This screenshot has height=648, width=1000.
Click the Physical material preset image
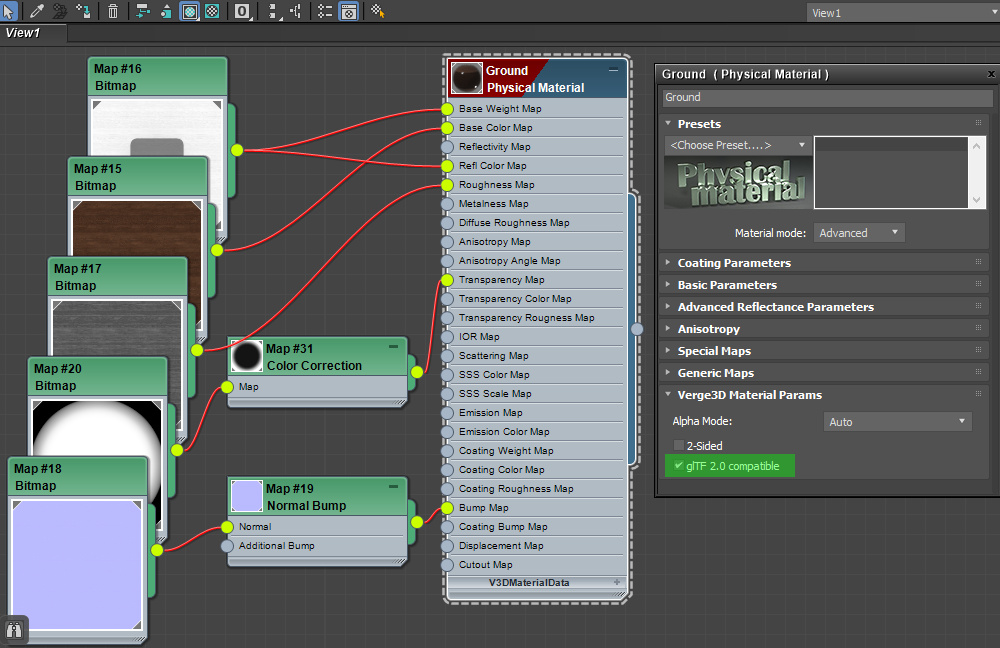point(739,182)
